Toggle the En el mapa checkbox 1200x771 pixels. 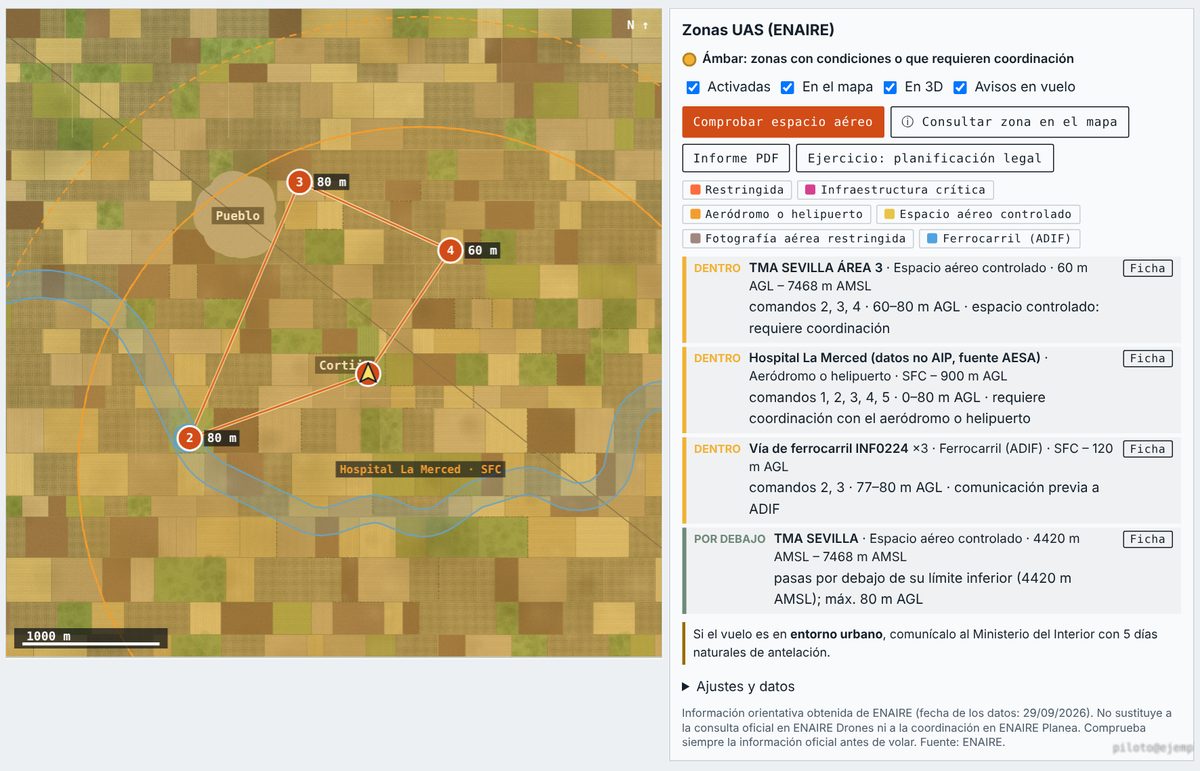(788, 87)
